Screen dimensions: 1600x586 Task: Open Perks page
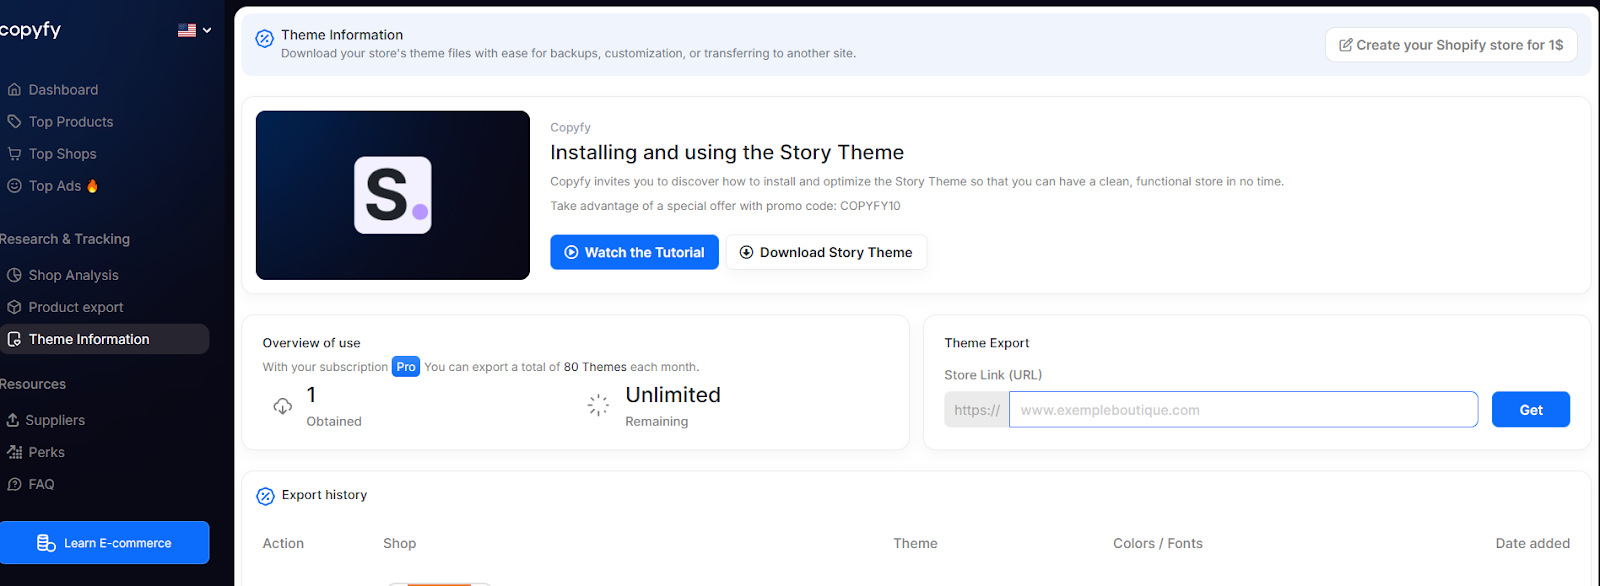coord(47,452)
